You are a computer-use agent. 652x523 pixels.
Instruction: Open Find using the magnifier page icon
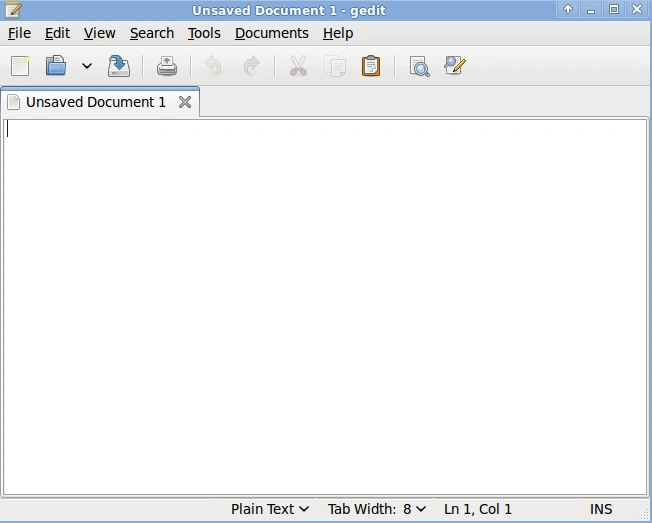[x=419, y=66]
